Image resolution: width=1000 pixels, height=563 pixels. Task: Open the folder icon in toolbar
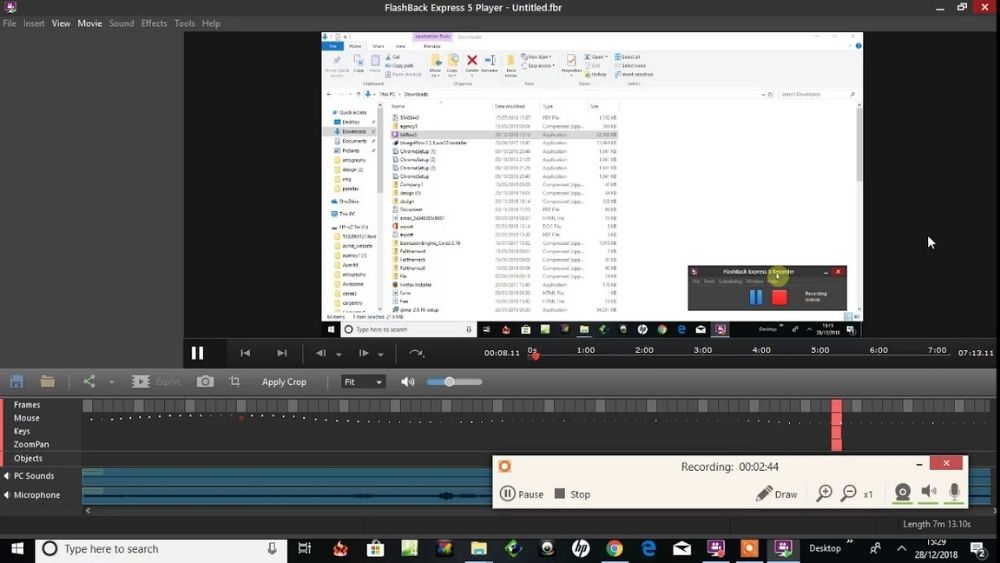pos(48,381)
